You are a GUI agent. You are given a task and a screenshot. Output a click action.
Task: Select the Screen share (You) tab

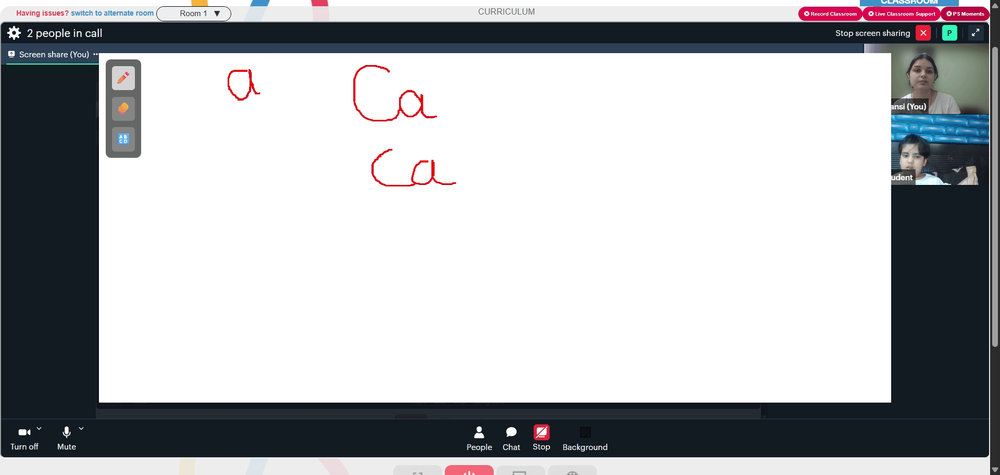[48, 54]
